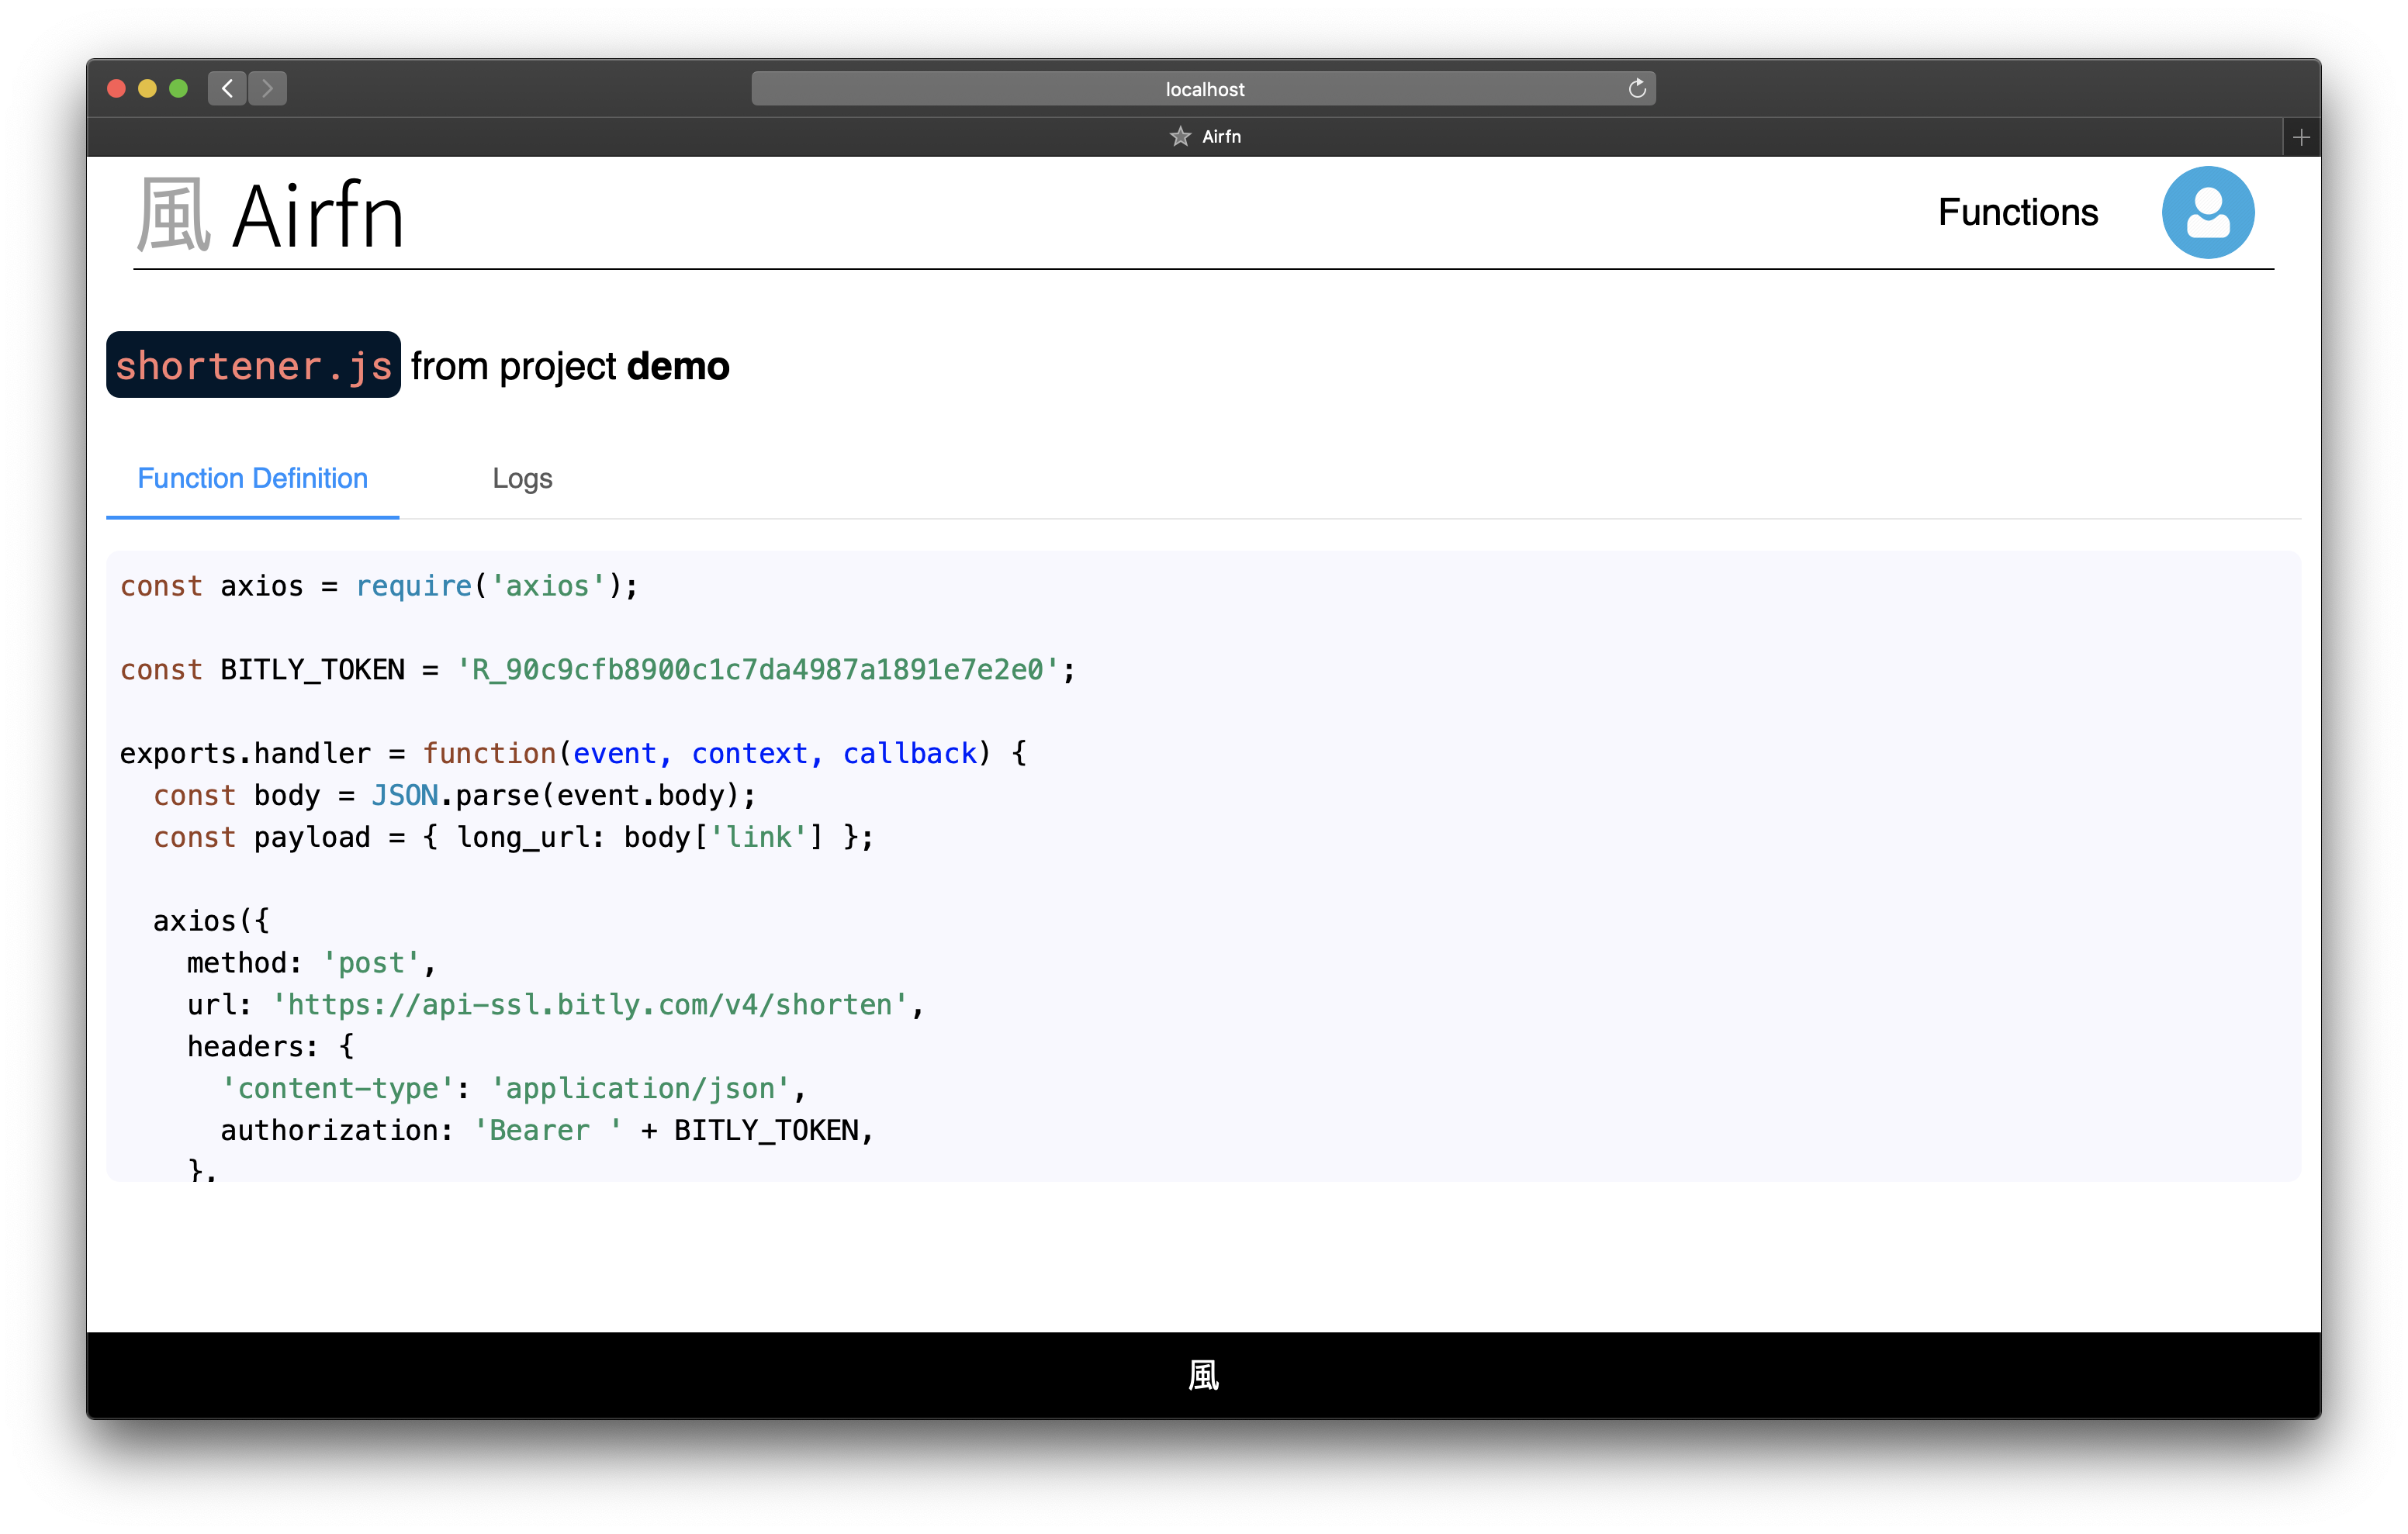The width and height of the screenshot is (2408, 1534).
Task: Click the browser back navigation arrow
Action: (x=228, y=86)
